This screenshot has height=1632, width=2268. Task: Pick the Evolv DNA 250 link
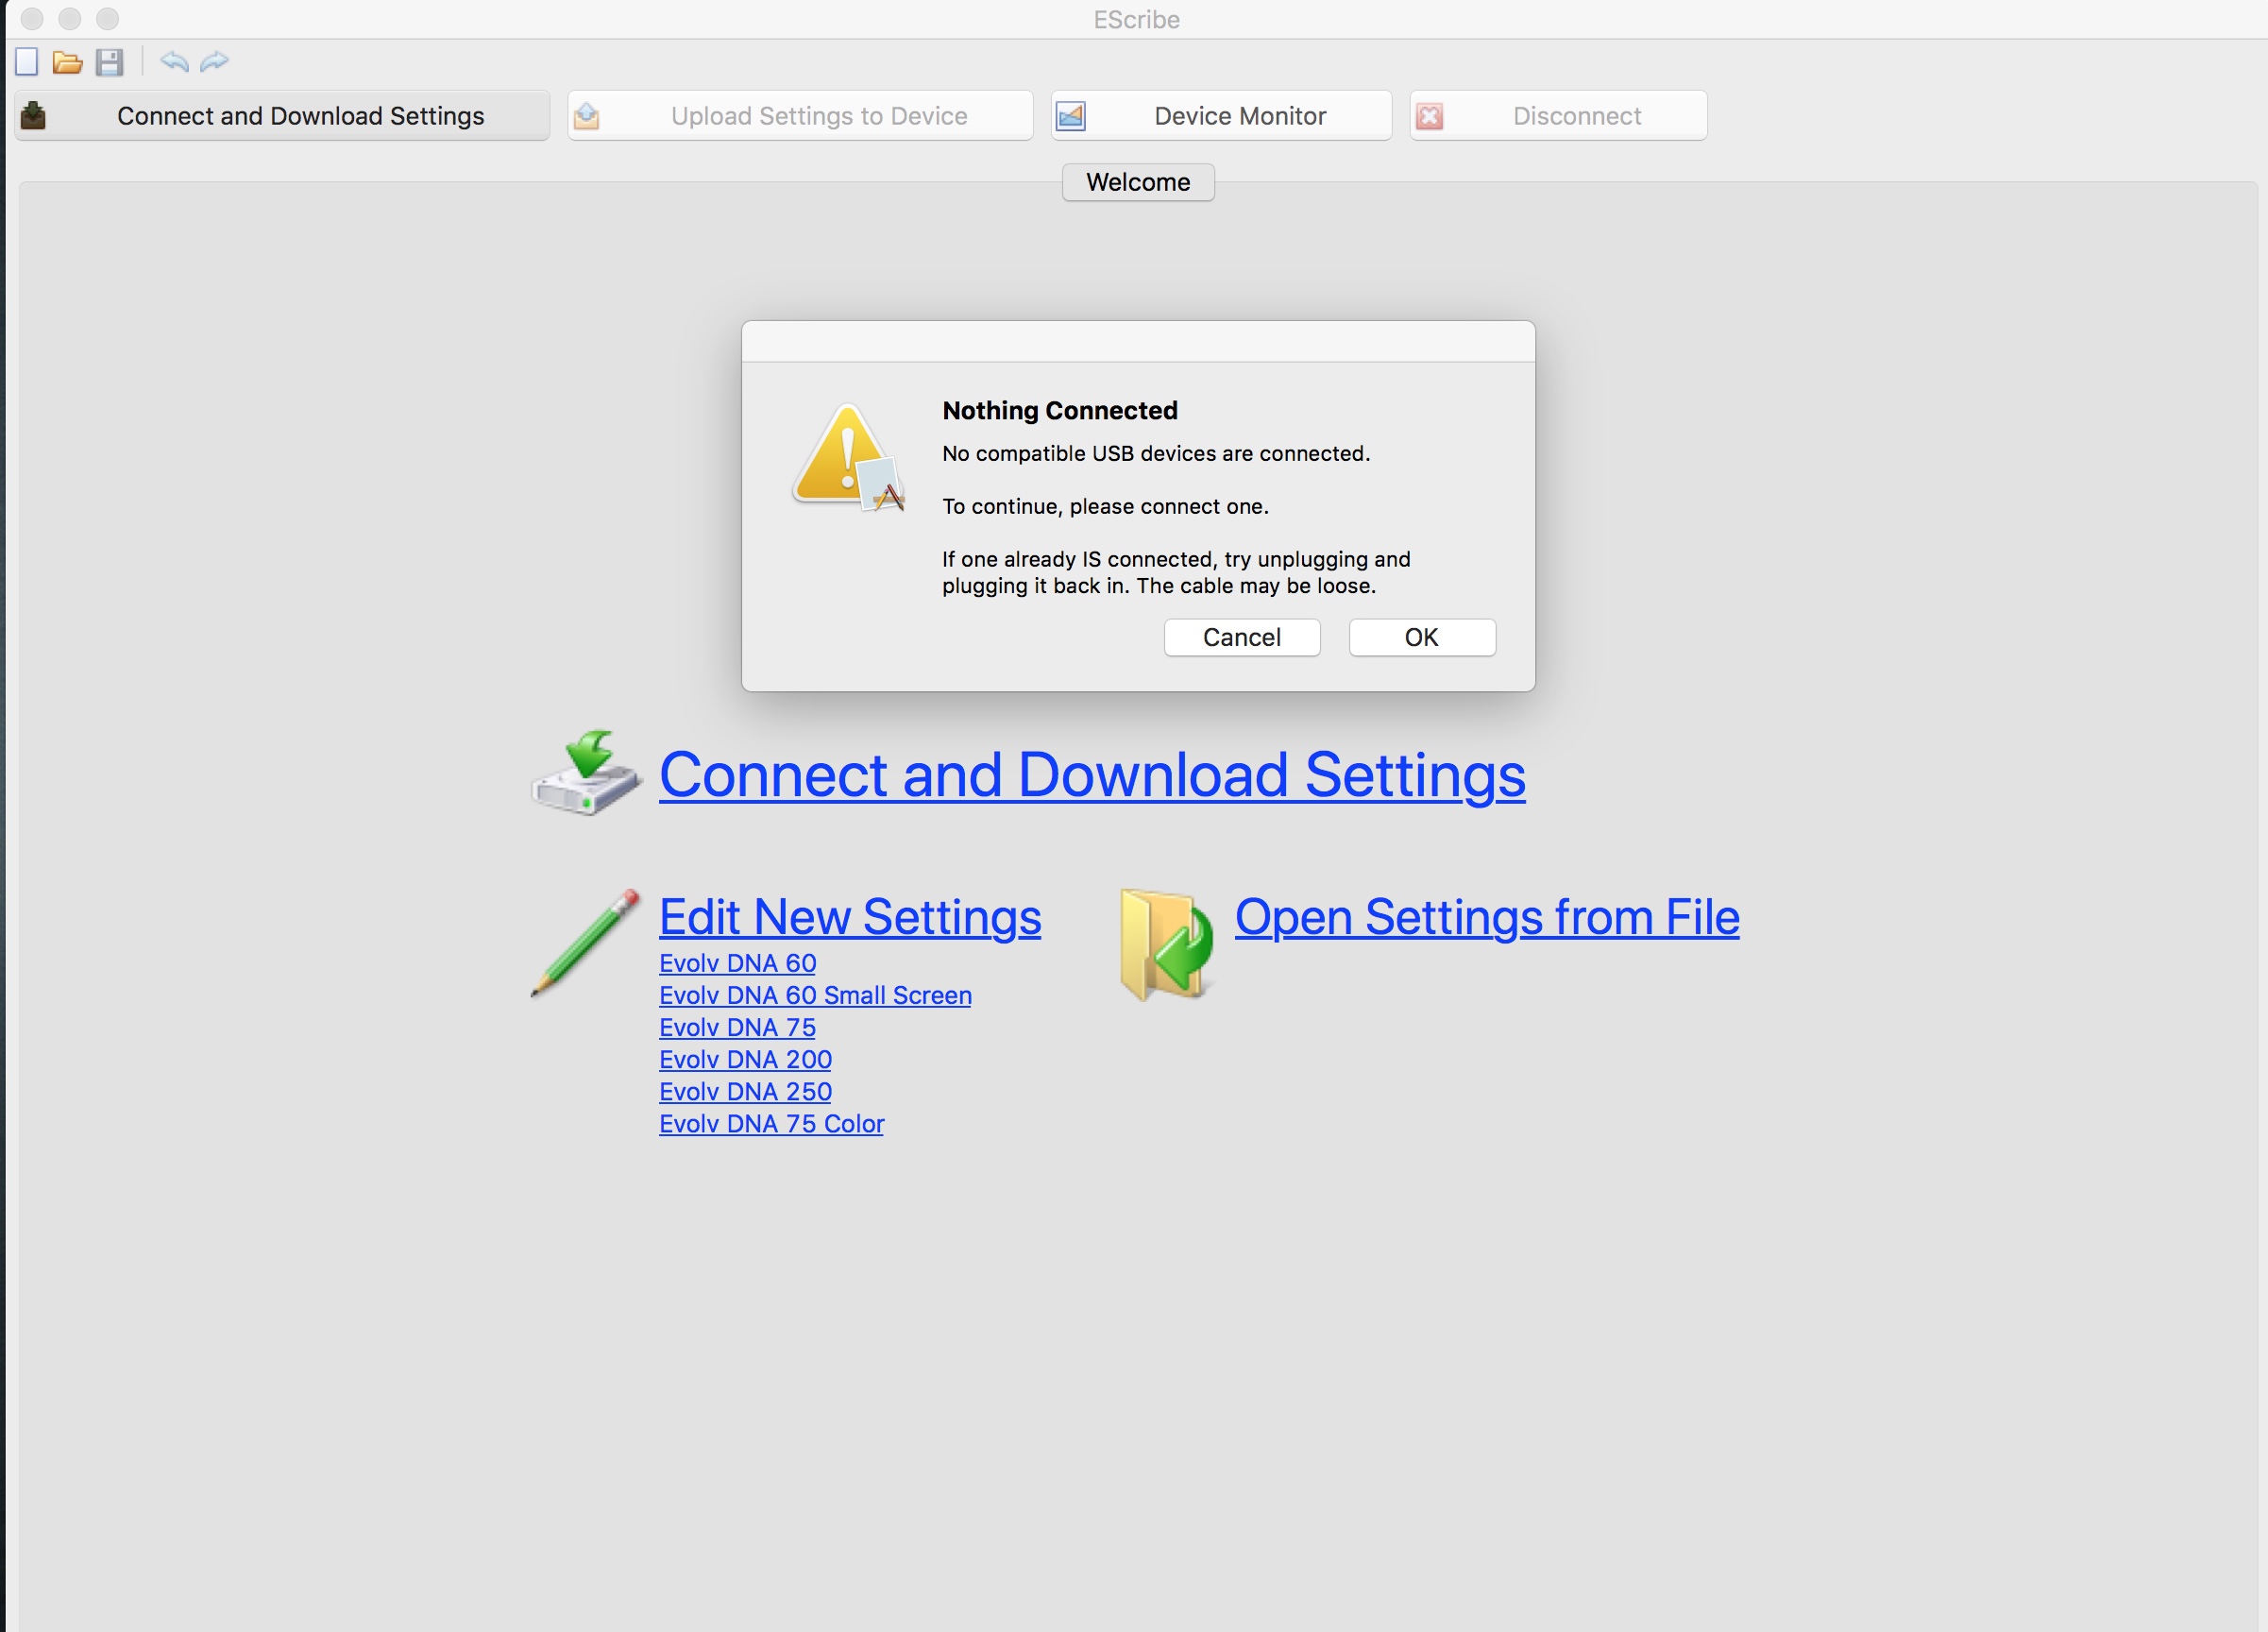point(745,1091)
